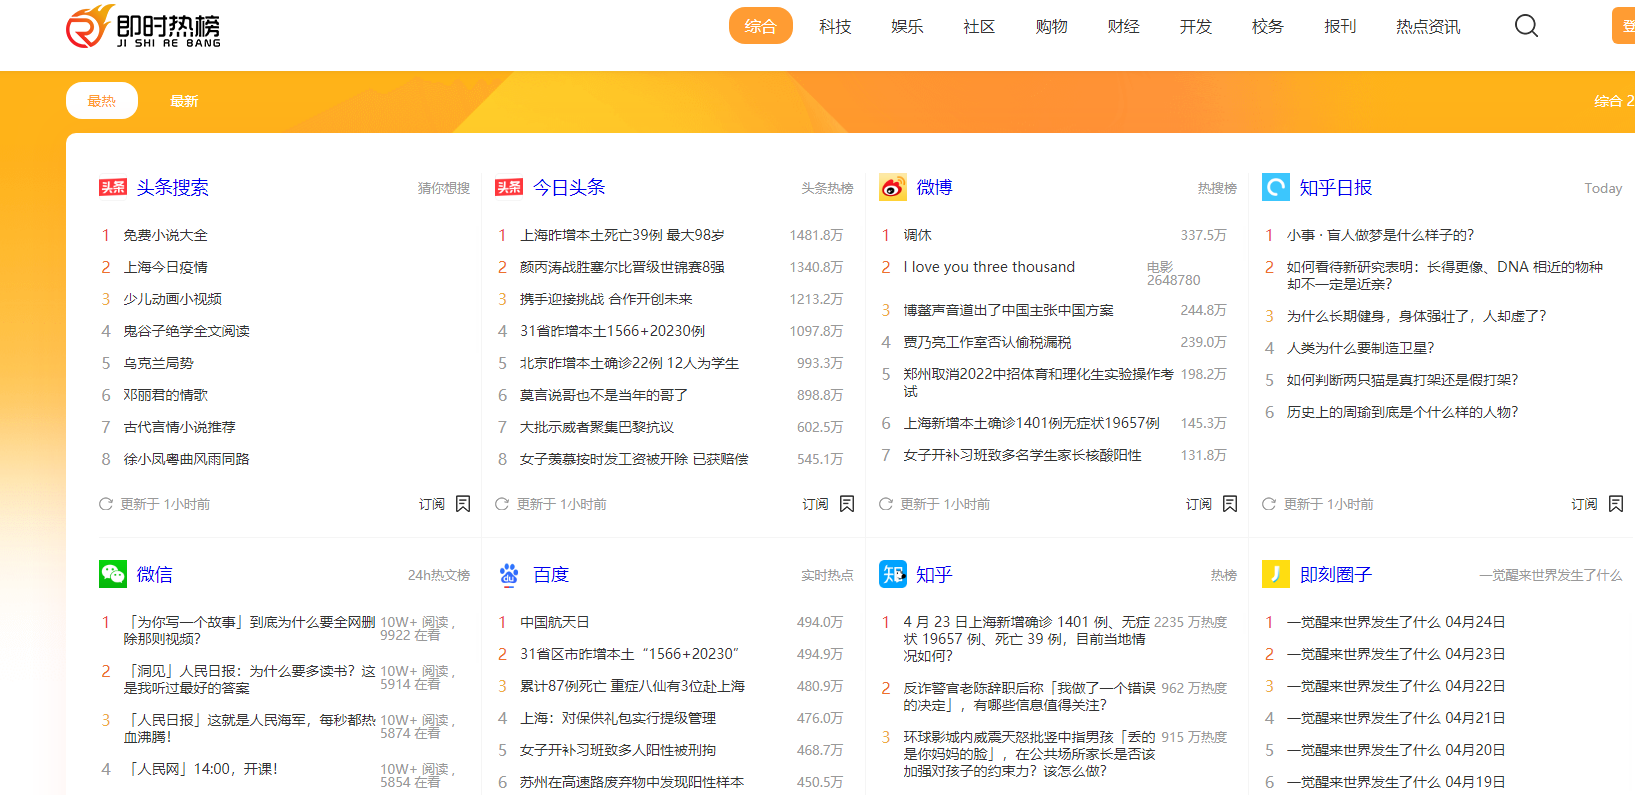Switch to the 最新 filter
1635x795 pixels.
pos(184,101)
